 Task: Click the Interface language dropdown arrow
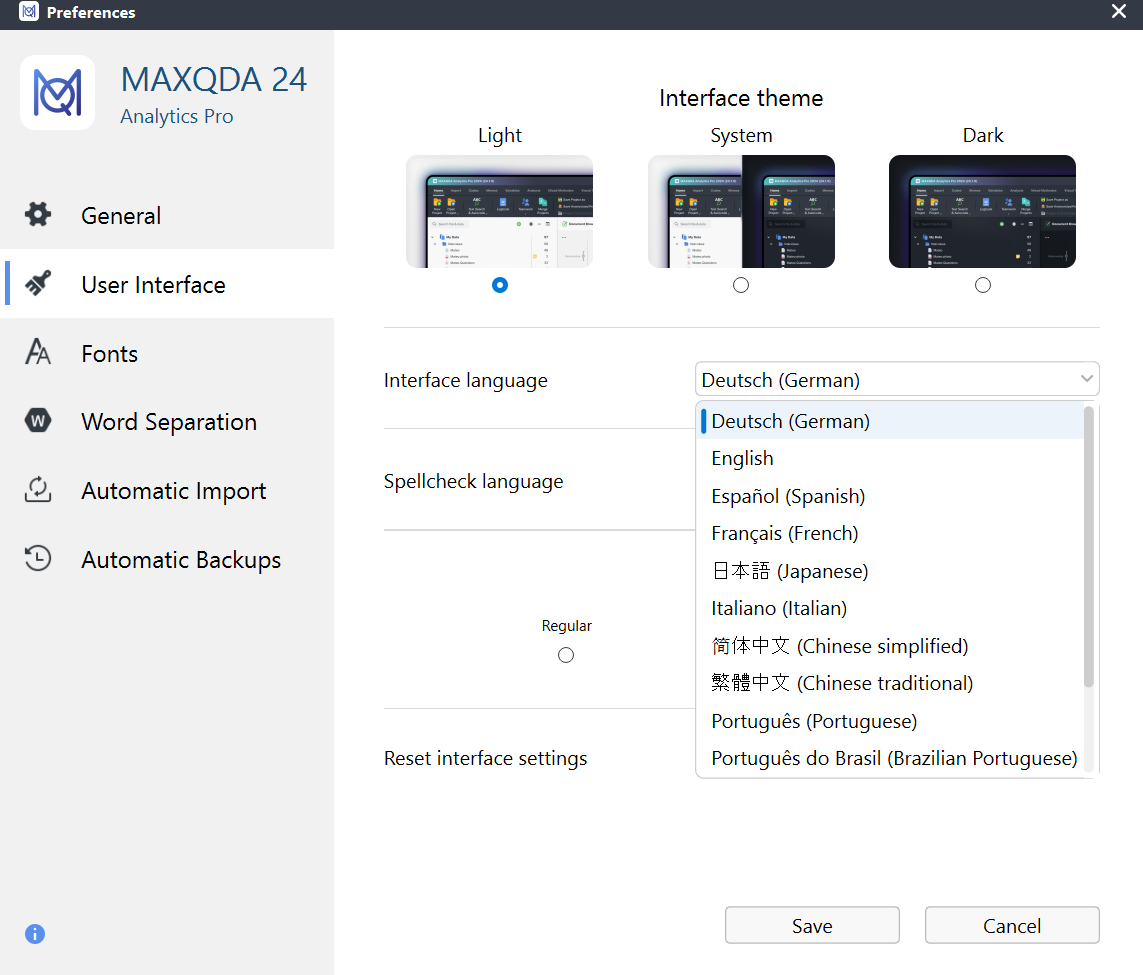(x=1086, y=380)
